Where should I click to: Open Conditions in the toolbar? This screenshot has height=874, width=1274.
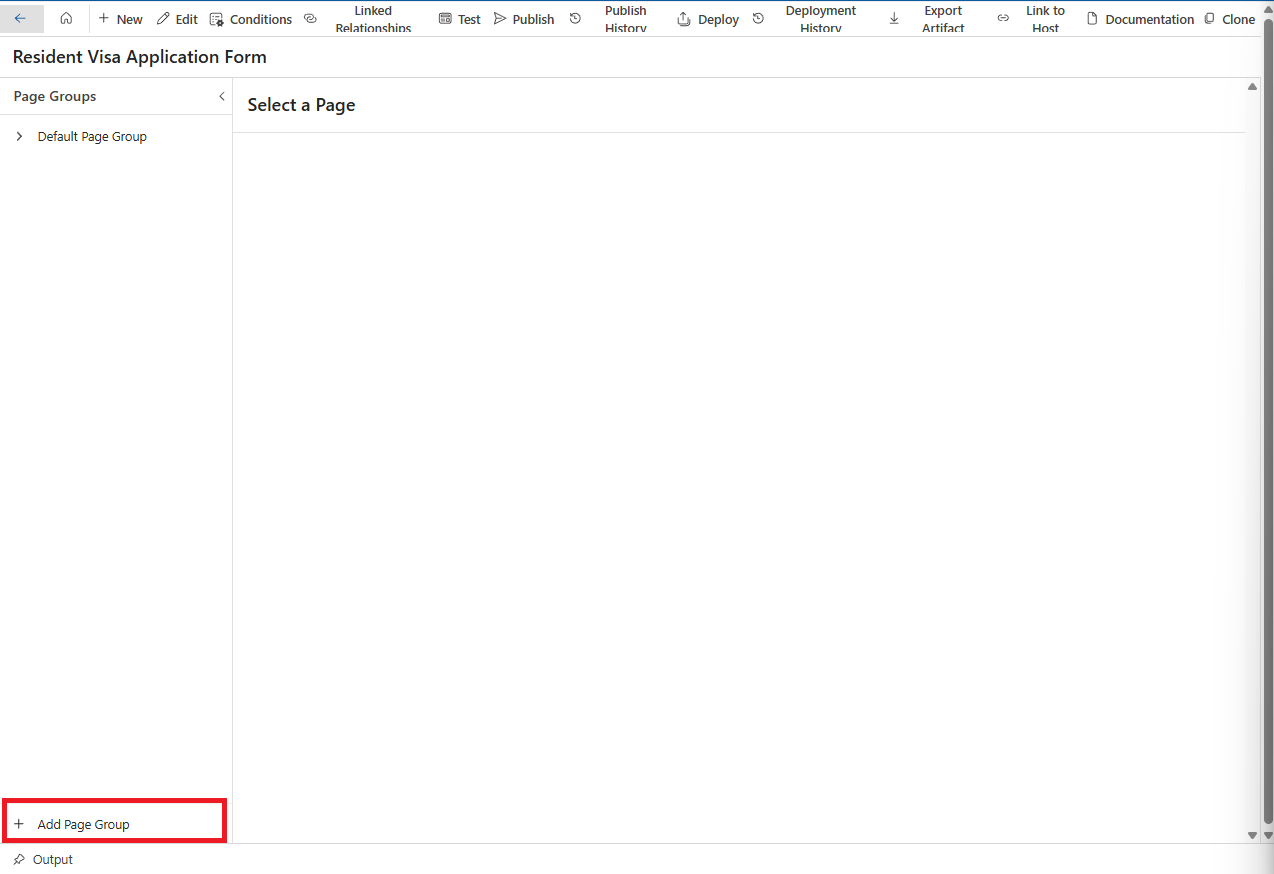[x=251, y=19]
